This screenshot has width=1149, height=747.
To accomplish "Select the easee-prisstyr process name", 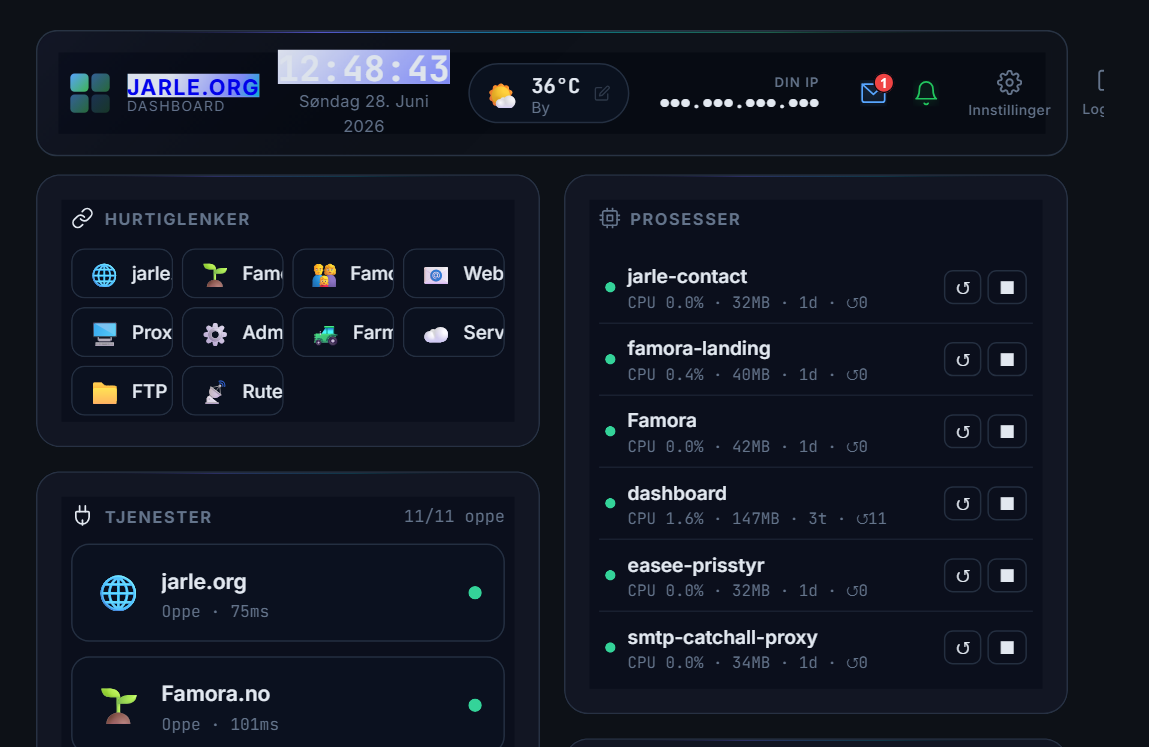I will pos(695,565).
